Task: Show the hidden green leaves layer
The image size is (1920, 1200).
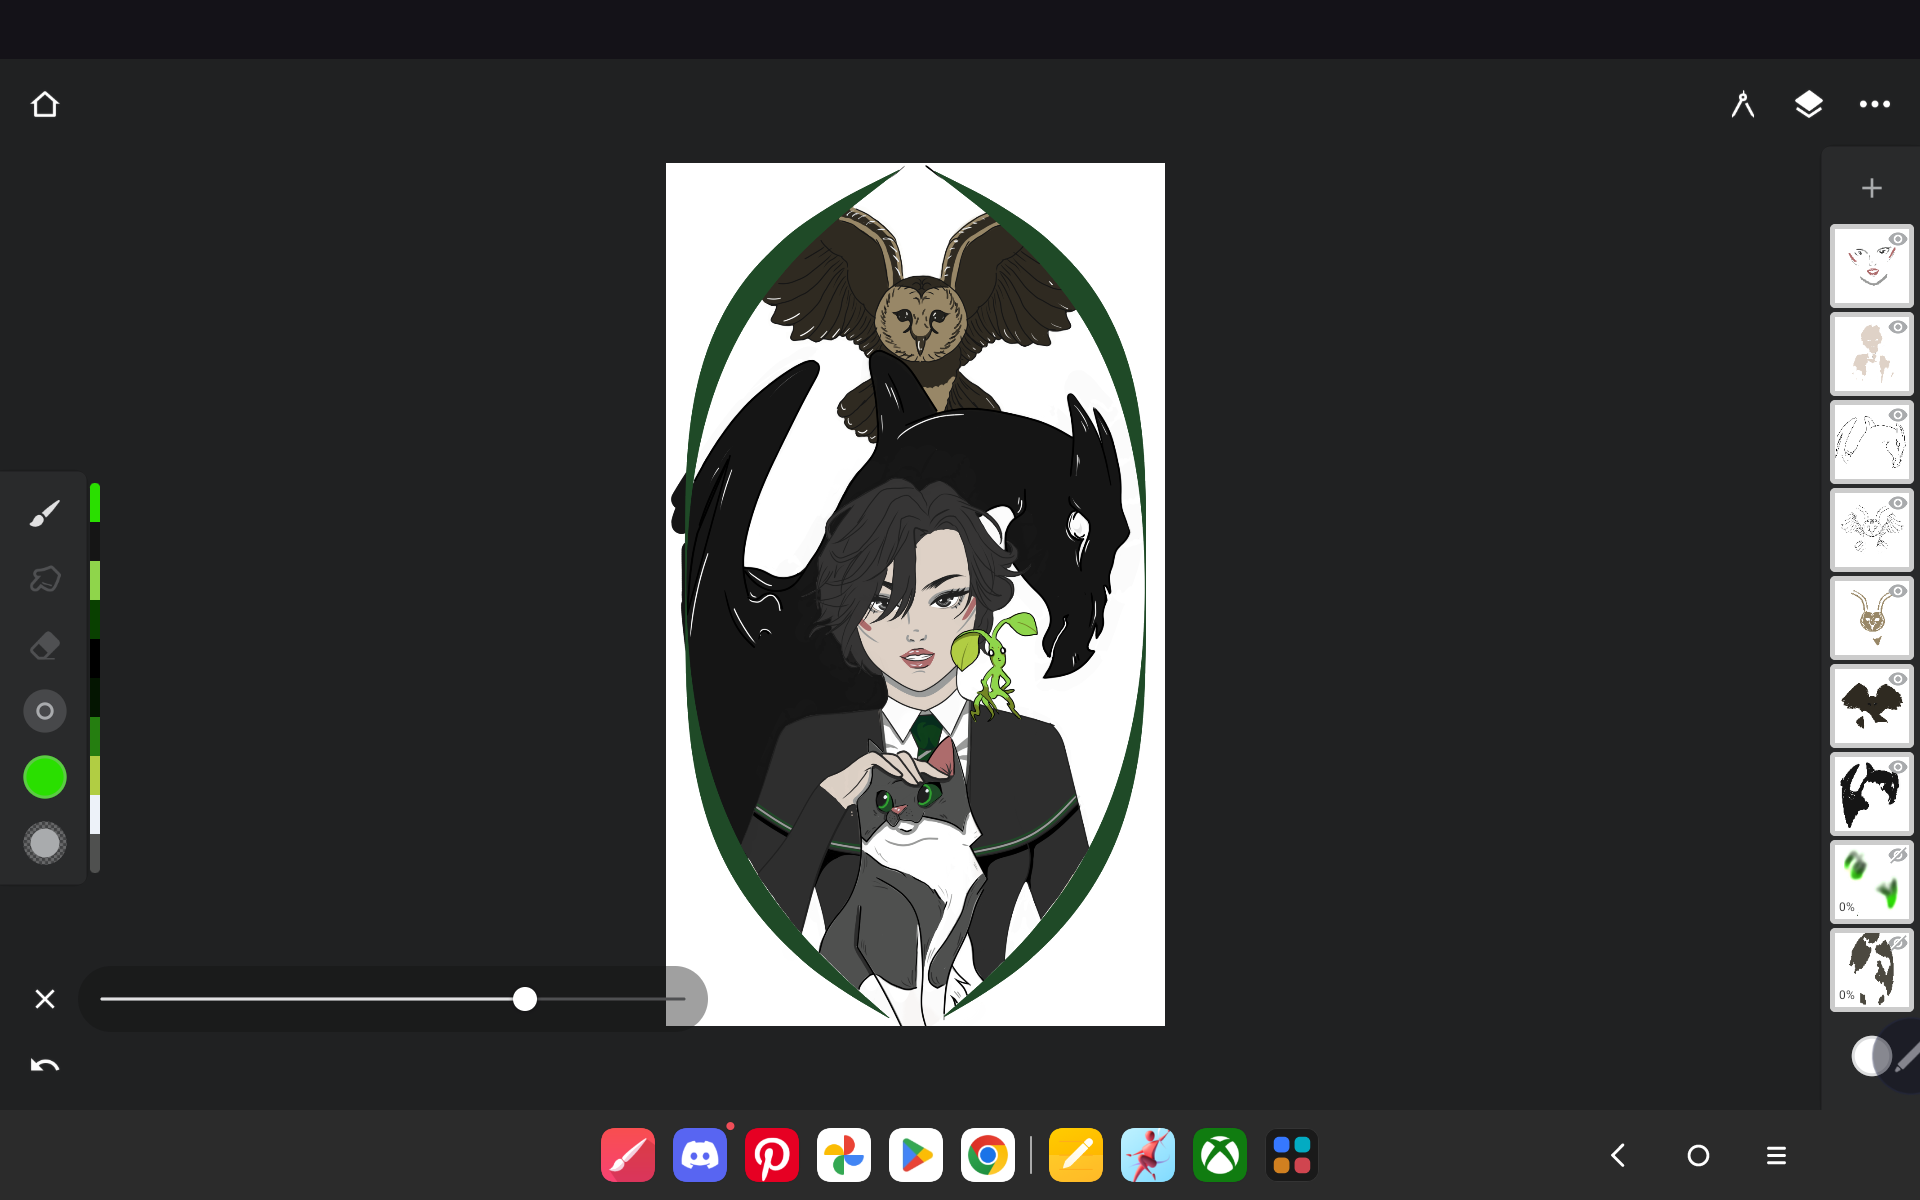Action: (1897, 855)
